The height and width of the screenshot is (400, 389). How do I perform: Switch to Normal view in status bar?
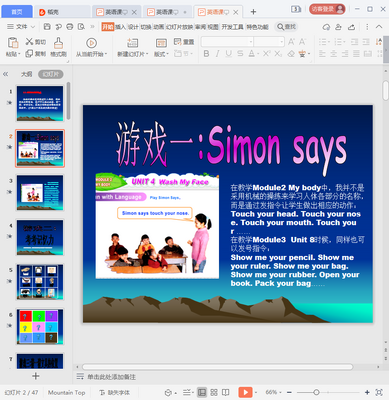pyautogui.click(x=202, y=392)
